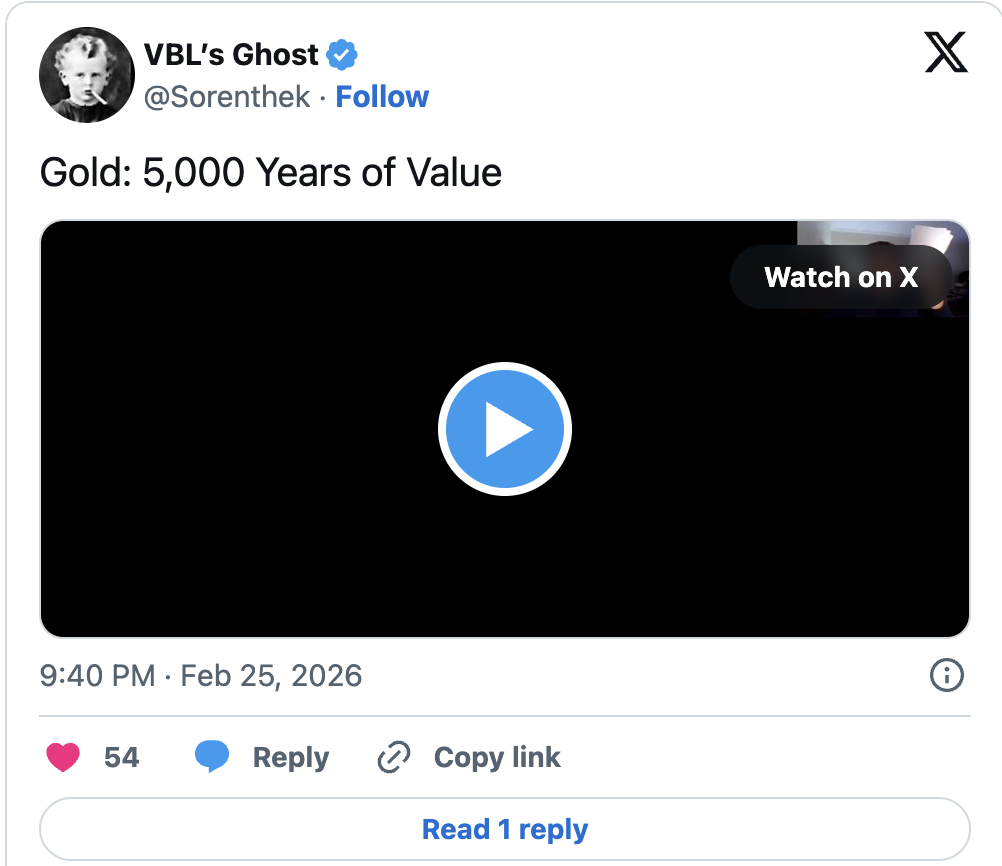Click the VBL's Ghost profile avatar

[86, 75]
